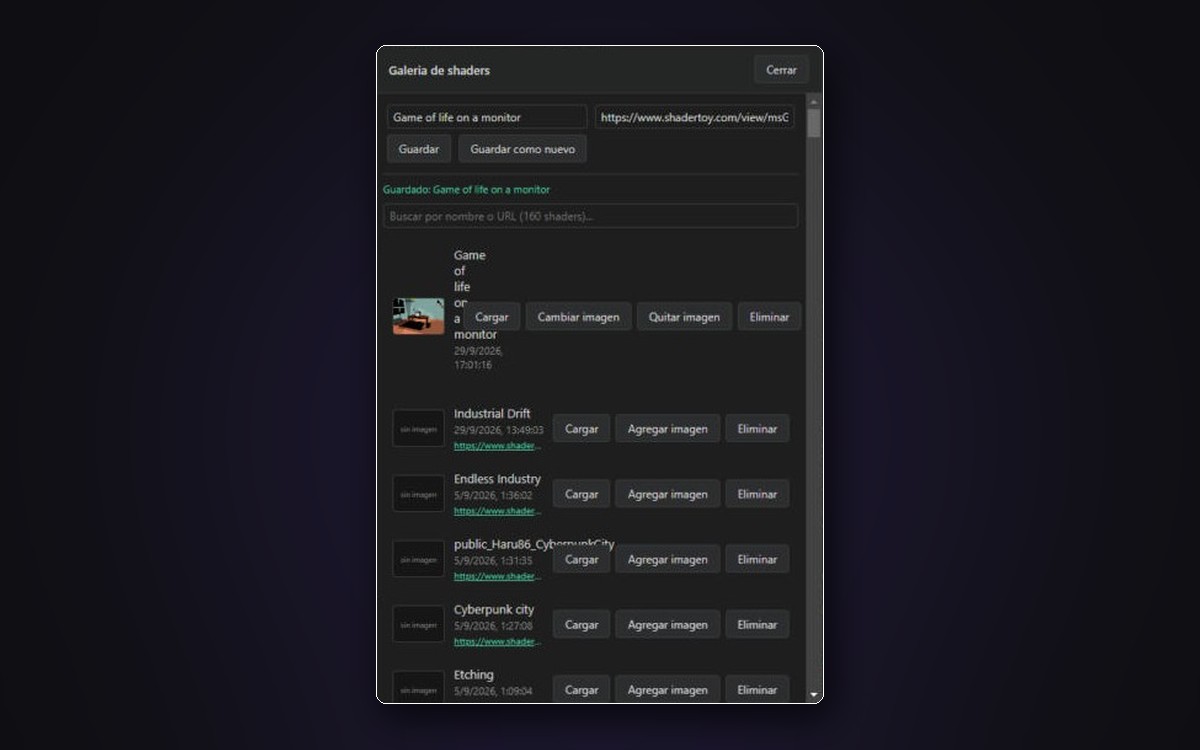Delete the Cyberpunk city shader
Screen dimensions: 1200x750
pyautogui.click(x=757, y=625)
